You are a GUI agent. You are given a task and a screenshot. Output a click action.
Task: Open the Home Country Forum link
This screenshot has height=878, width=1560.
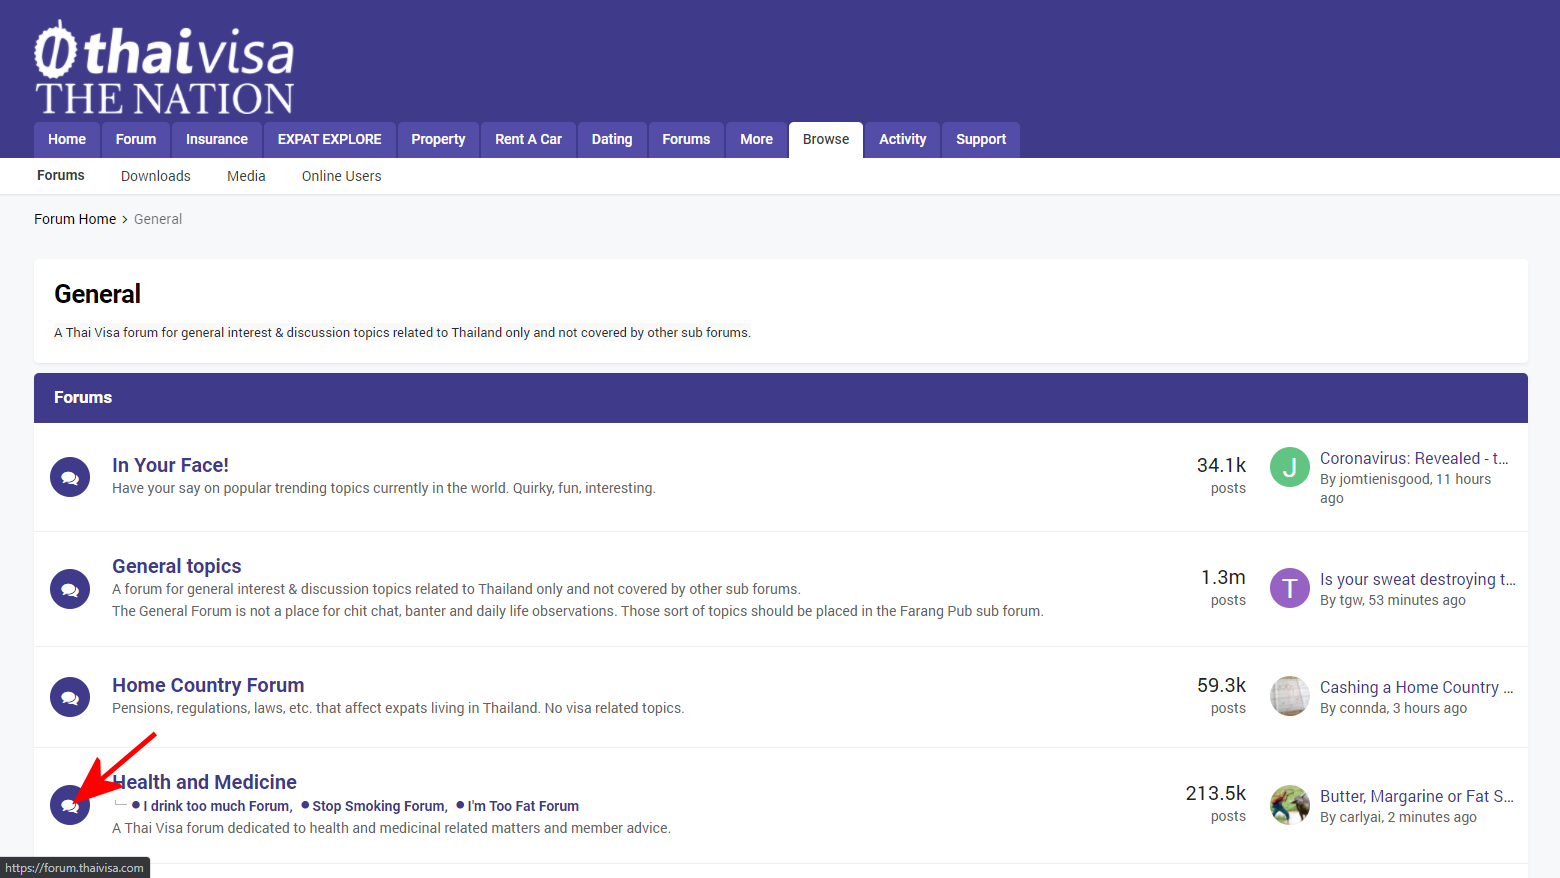tap(208, 685)
